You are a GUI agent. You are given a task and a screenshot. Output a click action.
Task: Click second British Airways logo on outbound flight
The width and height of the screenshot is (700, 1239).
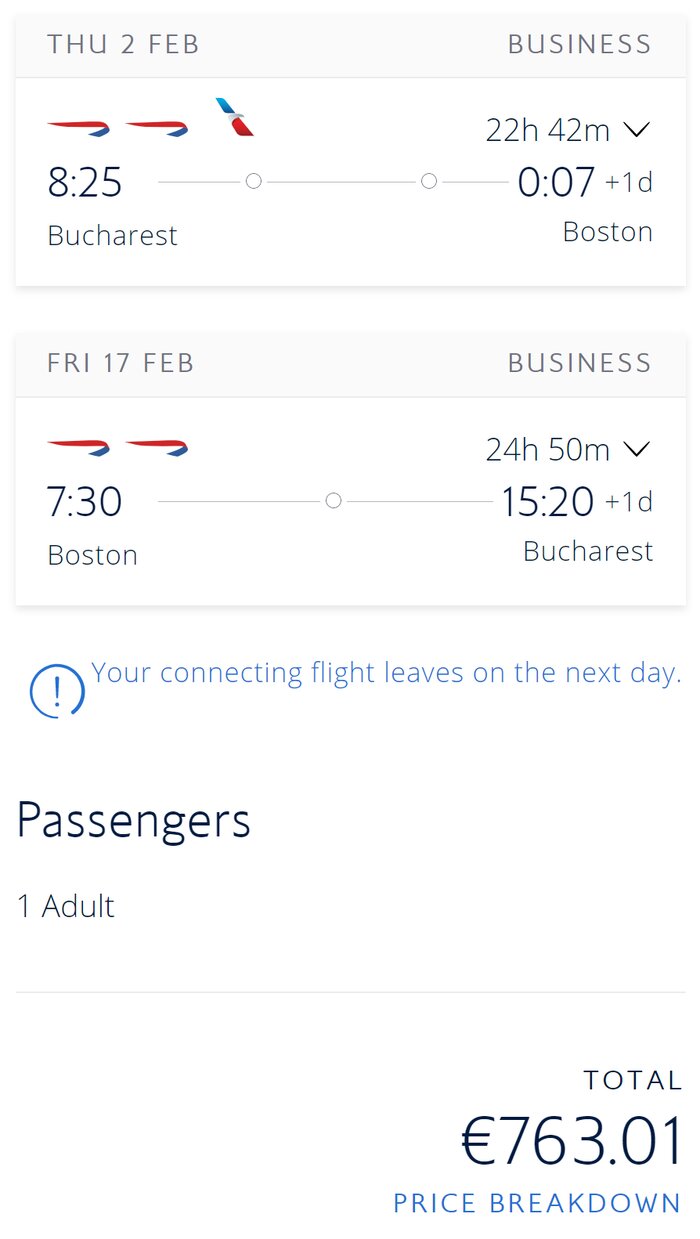pos(157,128)
